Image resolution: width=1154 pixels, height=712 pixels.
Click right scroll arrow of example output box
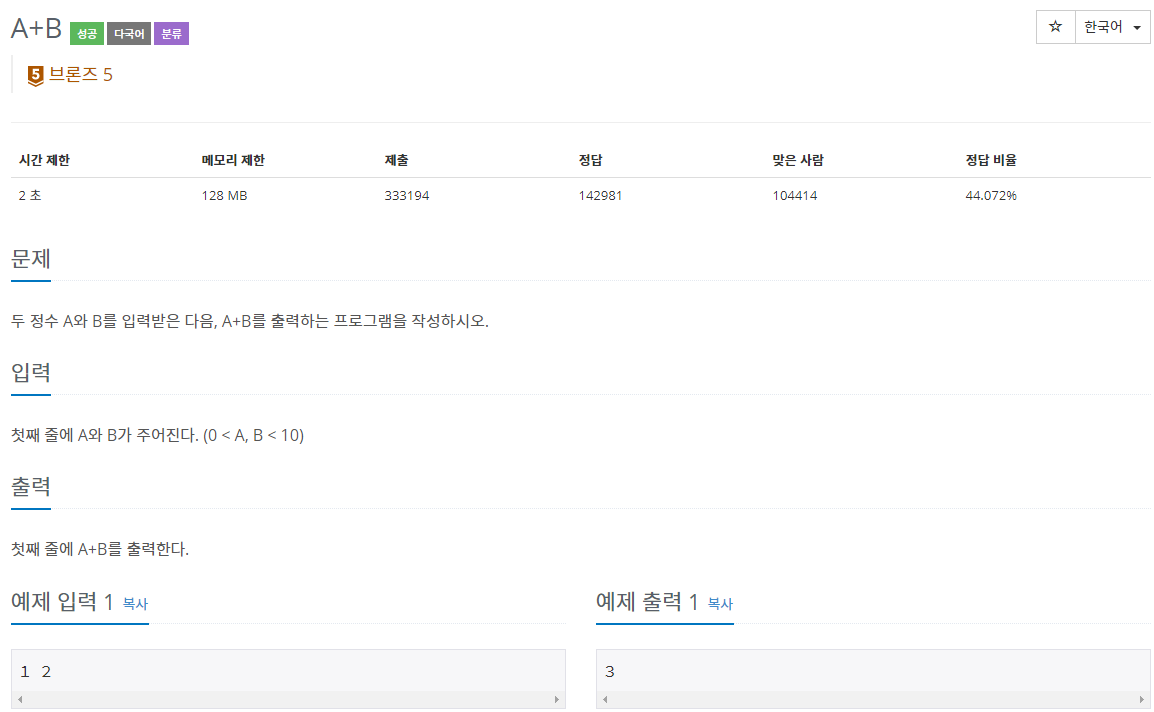1141,699
